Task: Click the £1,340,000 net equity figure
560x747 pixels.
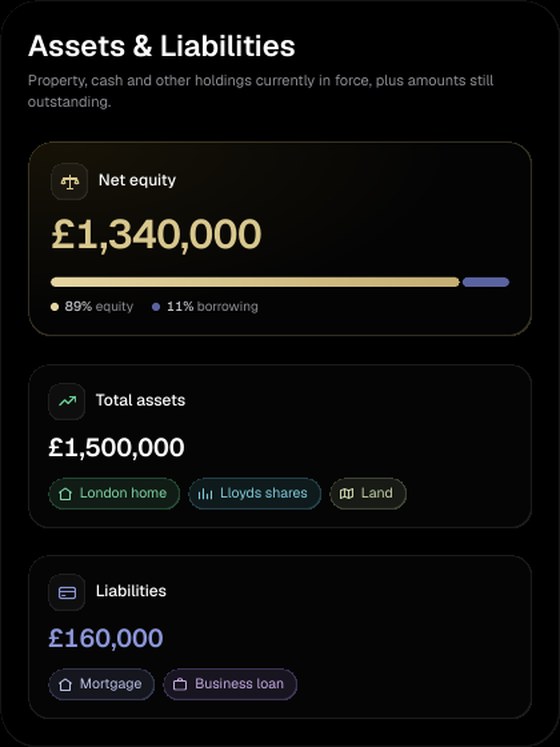Action: coord(156,234)
